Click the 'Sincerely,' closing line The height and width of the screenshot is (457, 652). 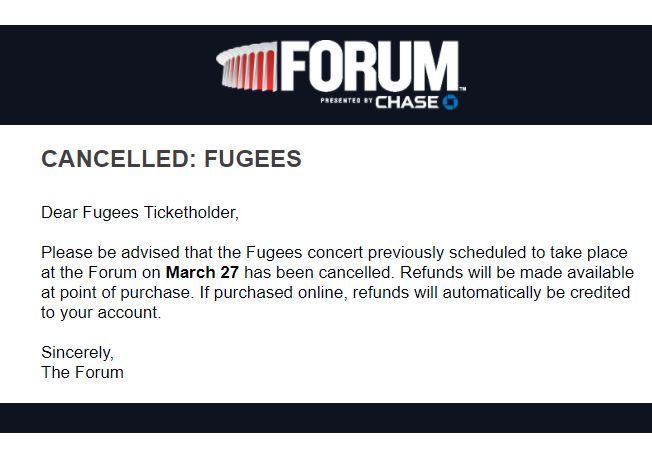click(x=77, y=352)
